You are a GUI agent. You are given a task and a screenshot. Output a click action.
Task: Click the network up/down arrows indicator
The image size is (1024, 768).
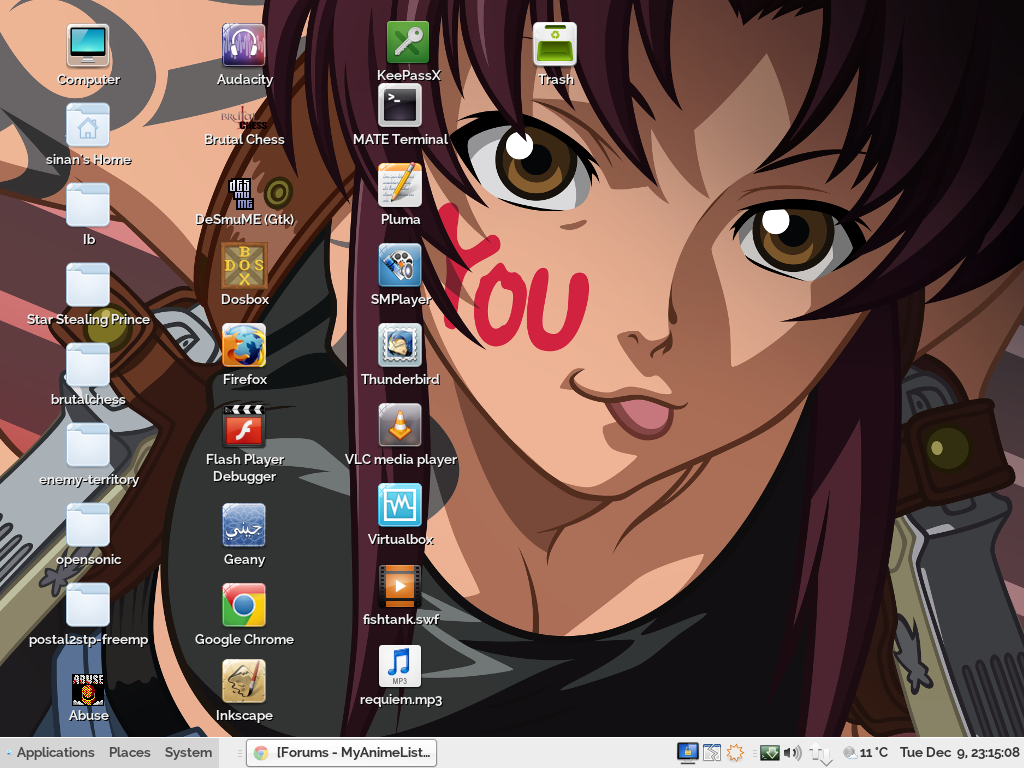(820, 754)
